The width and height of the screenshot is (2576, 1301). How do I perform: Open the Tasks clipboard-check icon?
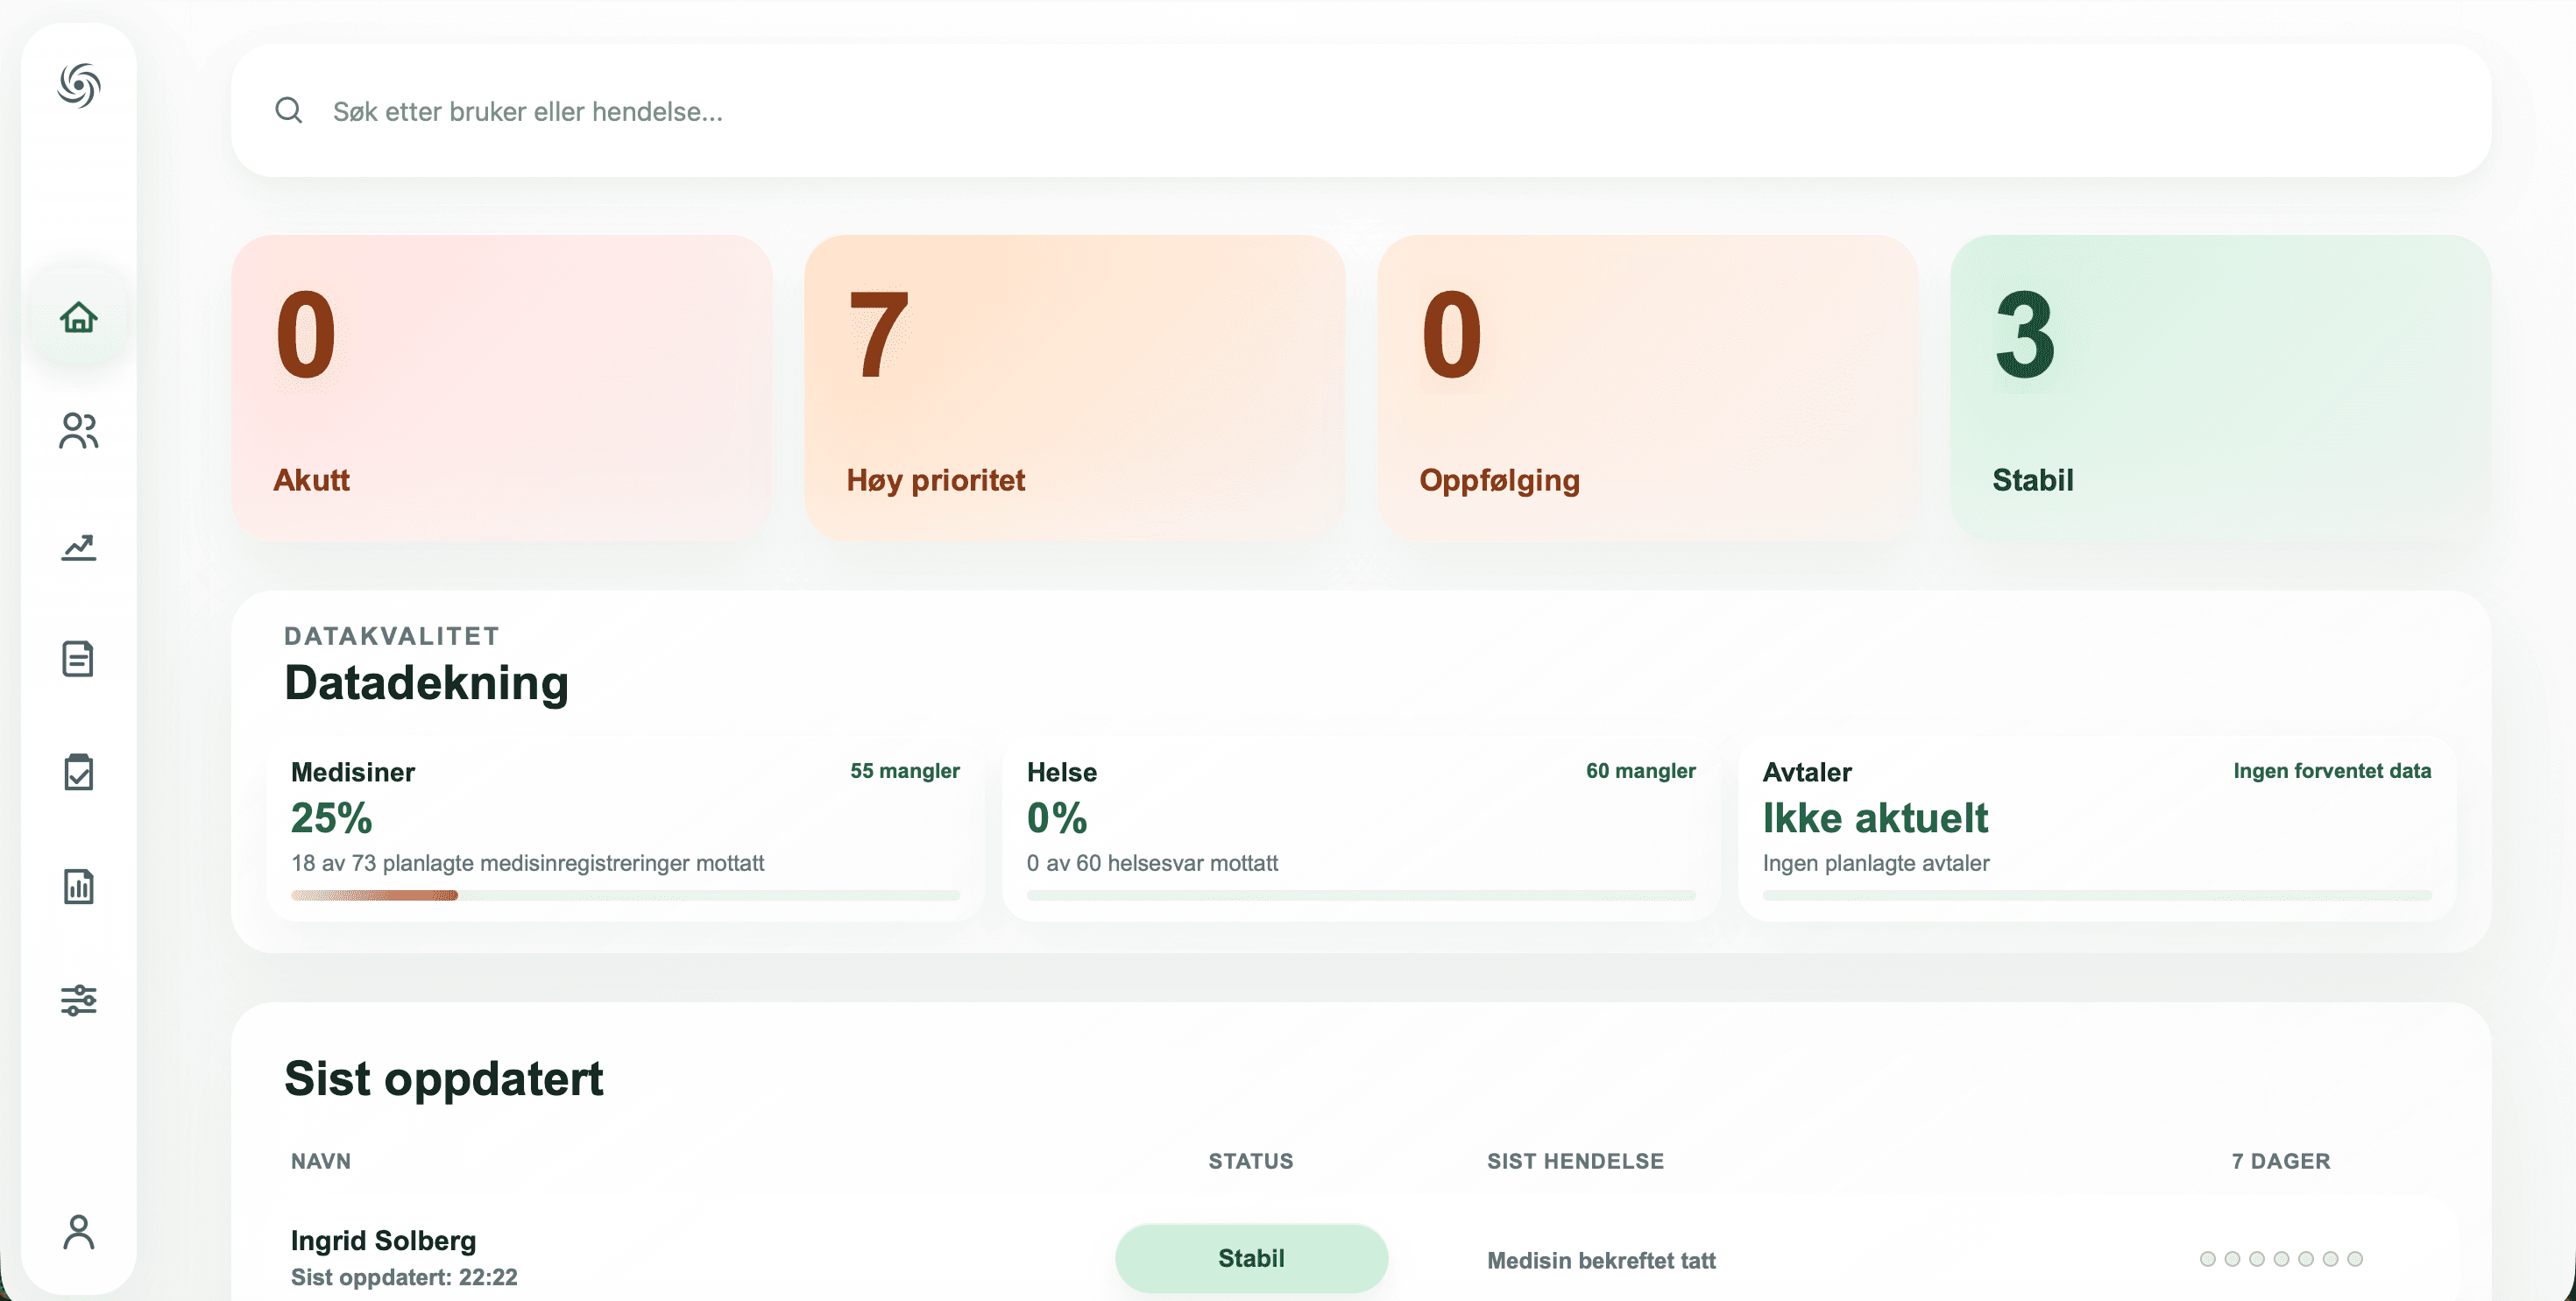click(79, 772)
